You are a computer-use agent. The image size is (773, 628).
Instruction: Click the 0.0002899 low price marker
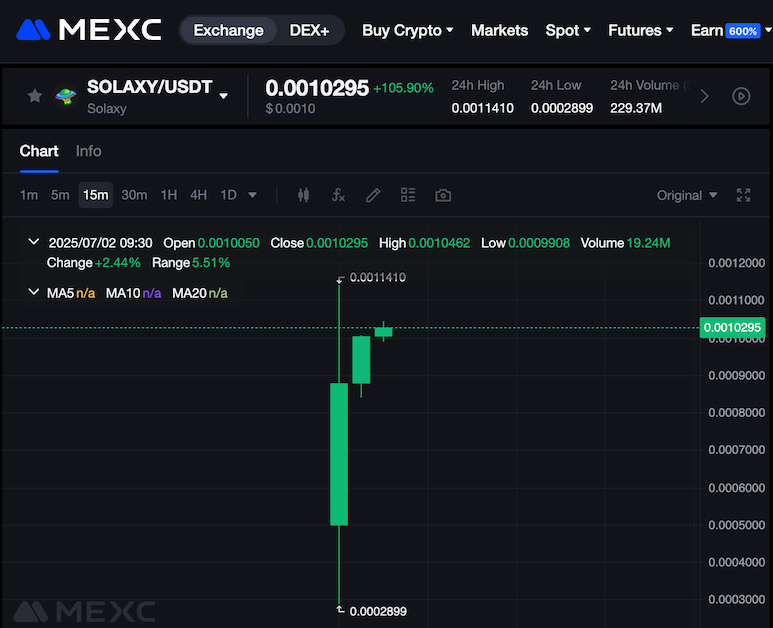point(378,611)
